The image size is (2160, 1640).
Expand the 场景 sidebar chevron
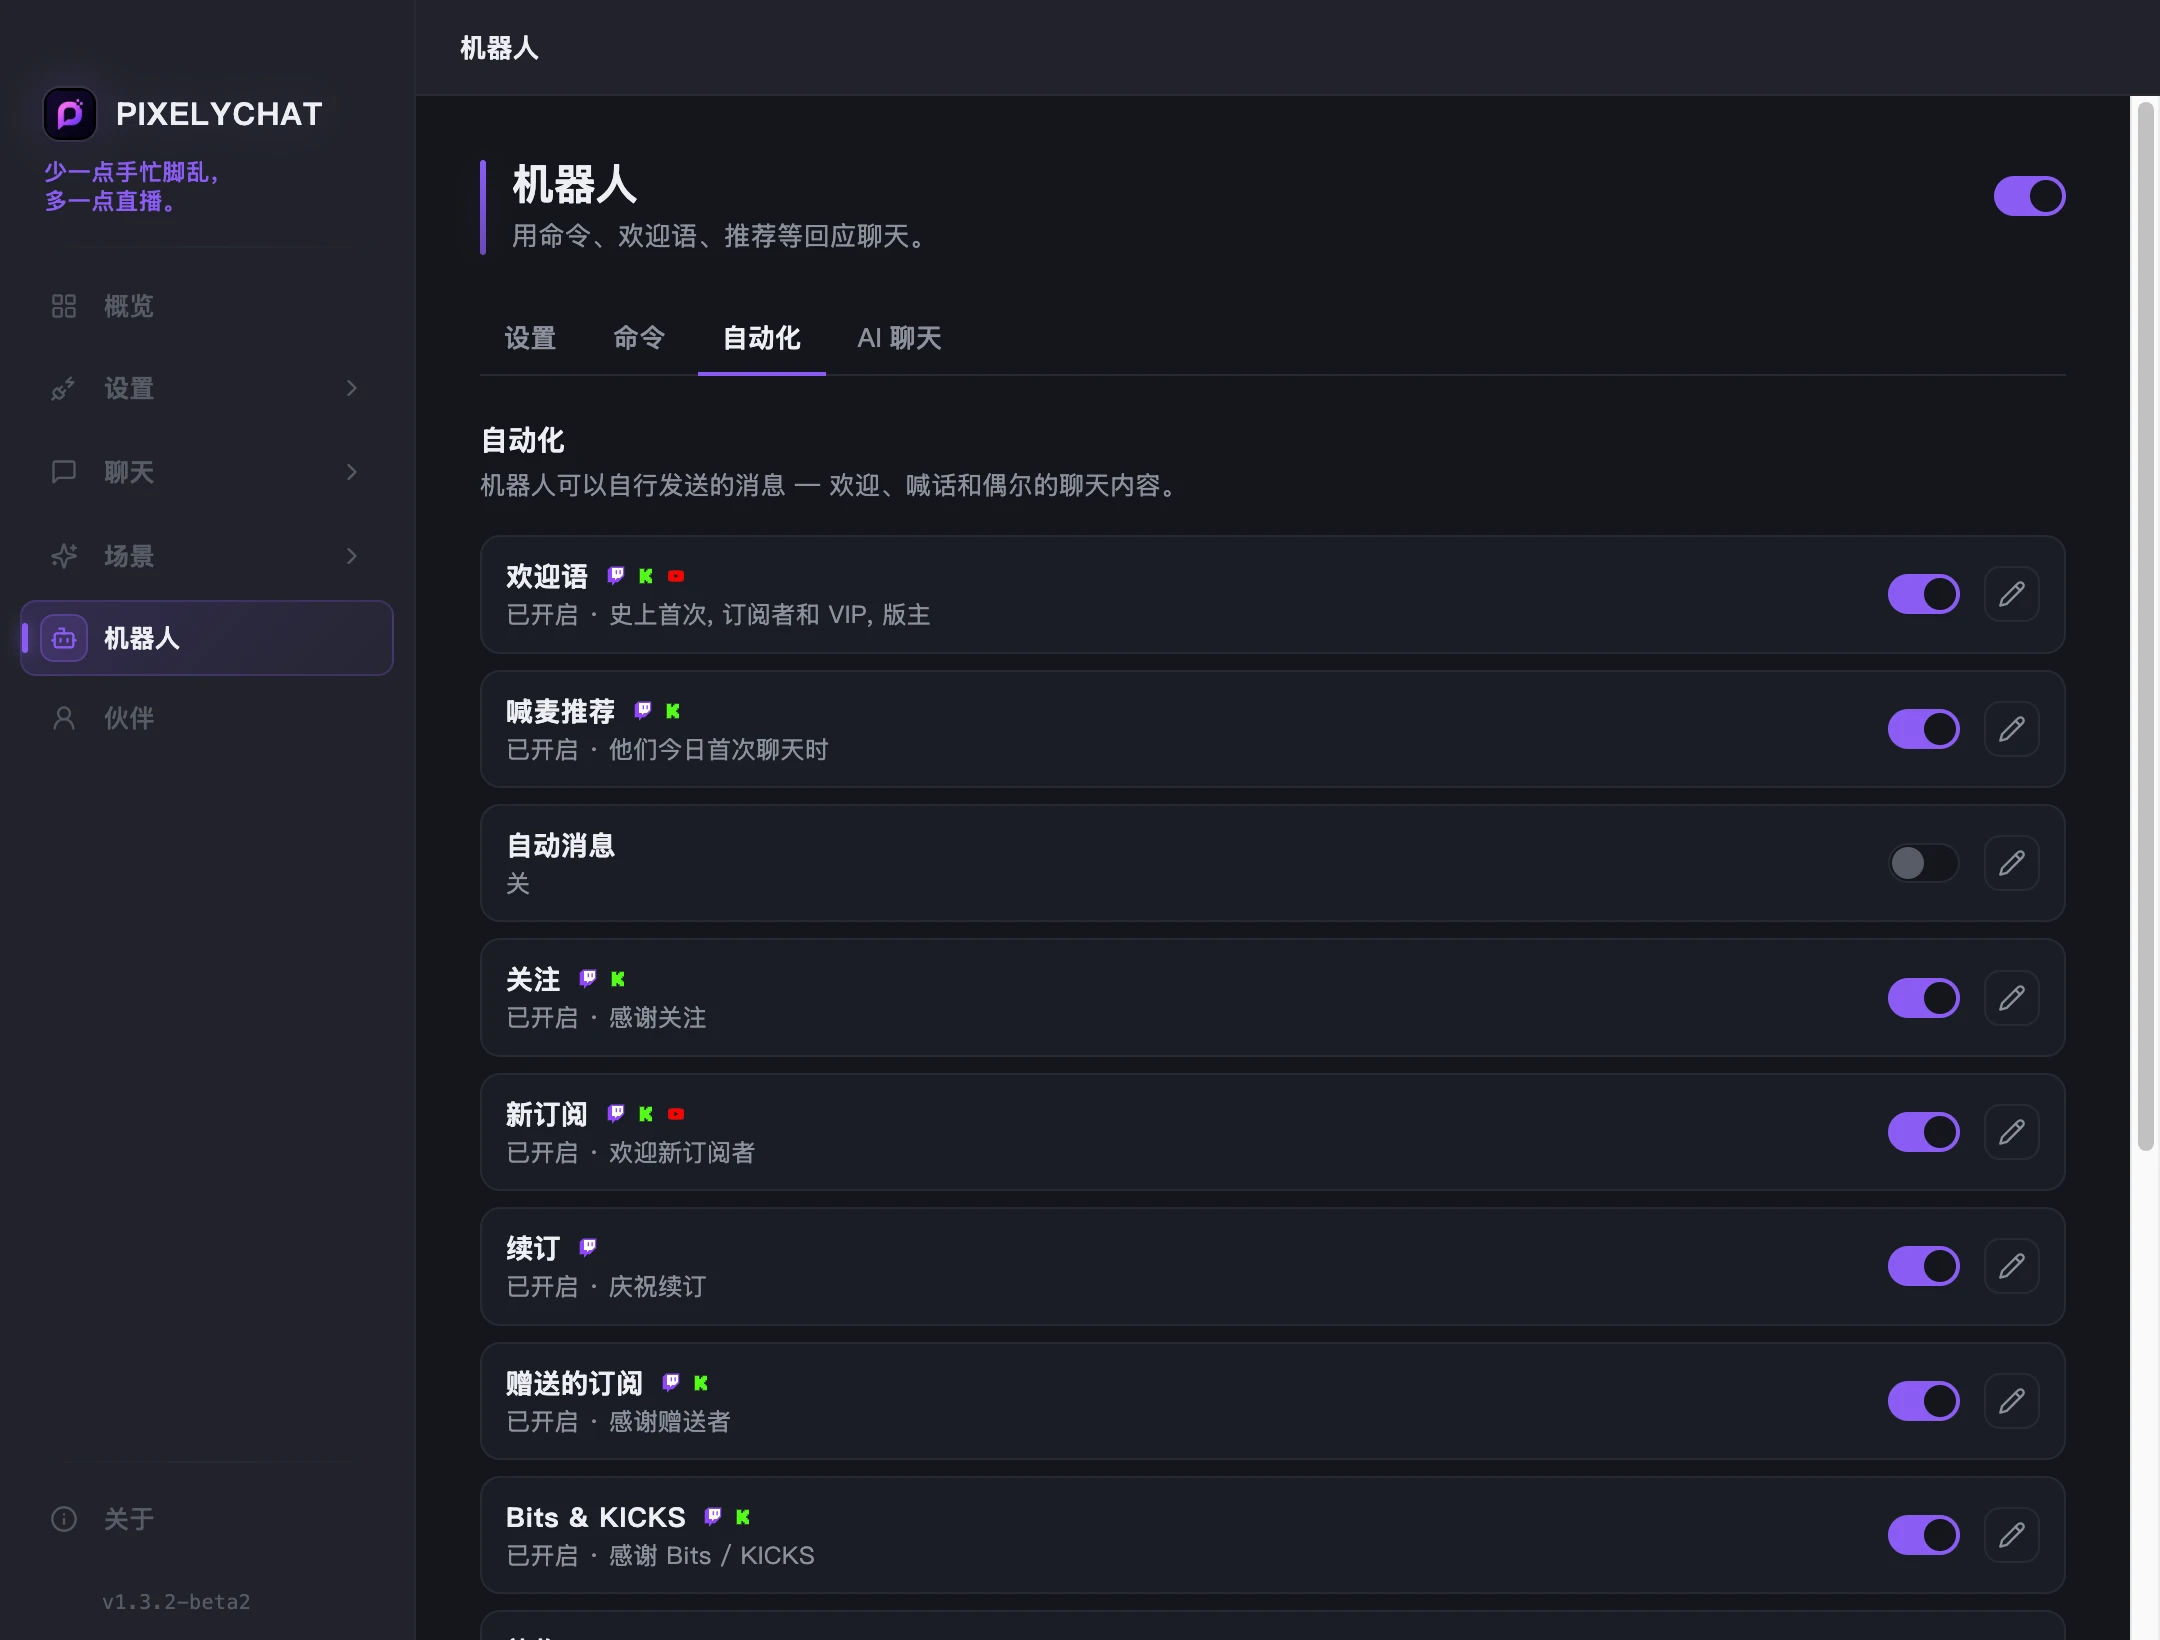coord(352,556)
